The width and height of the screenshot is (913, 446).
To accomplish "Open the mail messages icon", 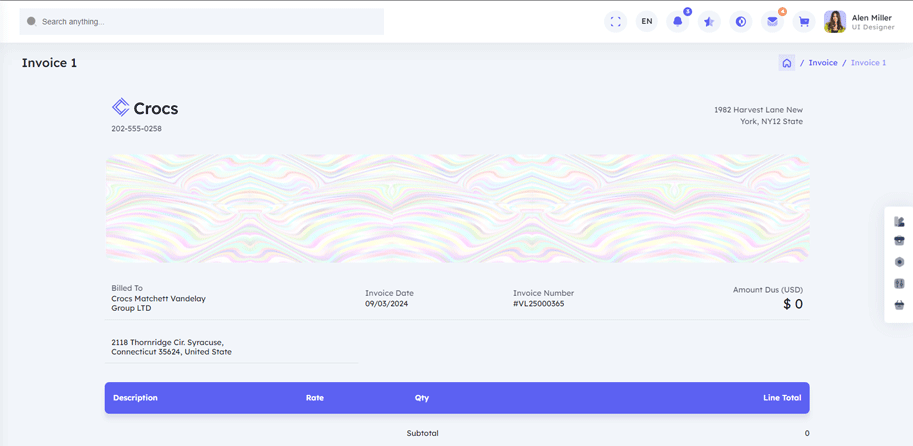I will [772, 21].
